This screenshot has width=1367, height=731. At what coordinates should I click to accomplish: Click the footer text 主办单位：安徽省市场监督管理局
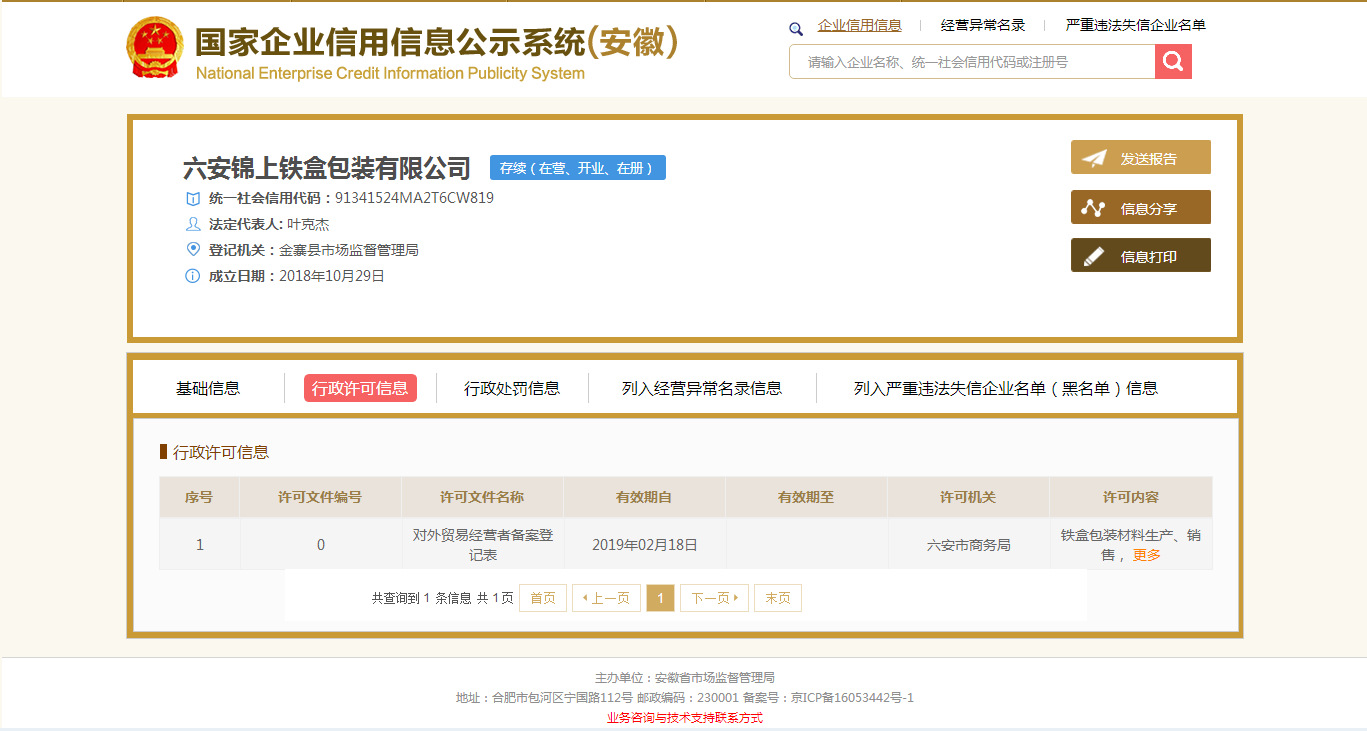[685, 678]
